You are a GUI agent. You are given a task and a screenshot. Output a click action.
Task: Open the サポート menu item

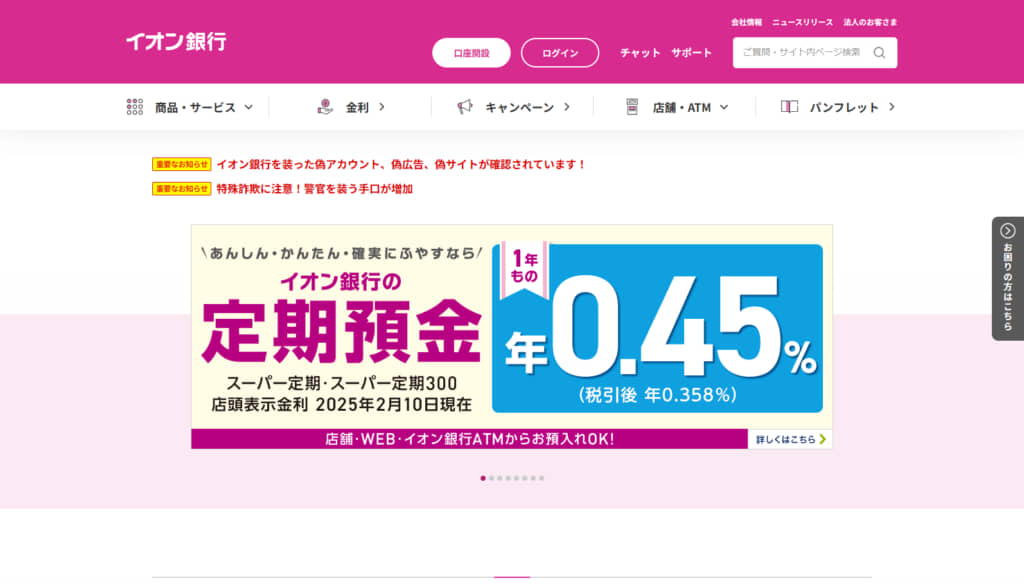[691, 53]
